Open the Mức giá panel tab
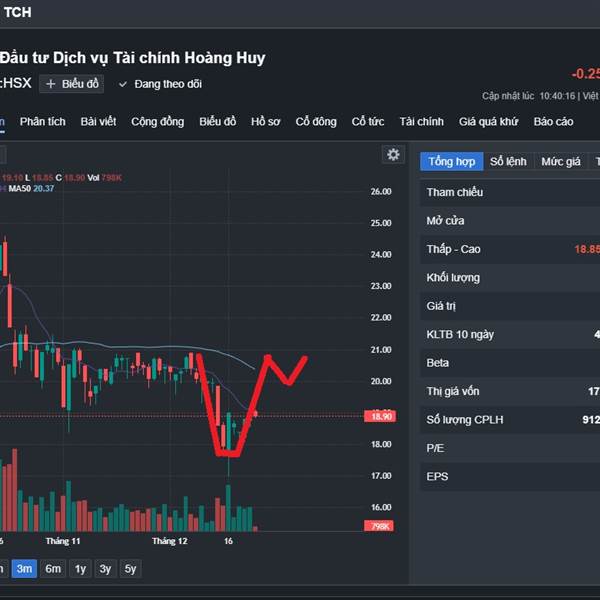Viewport: 600px width, 600px height. 561,161
